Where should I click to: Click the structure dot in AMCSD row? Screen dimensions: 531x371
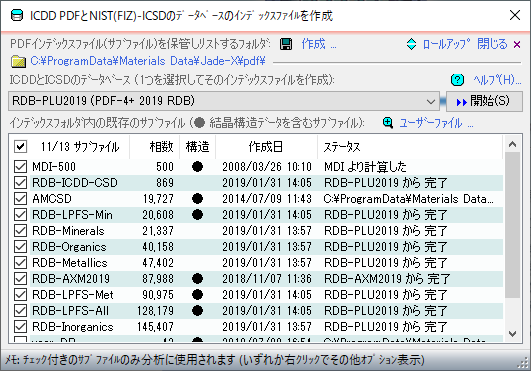[197, 198]
